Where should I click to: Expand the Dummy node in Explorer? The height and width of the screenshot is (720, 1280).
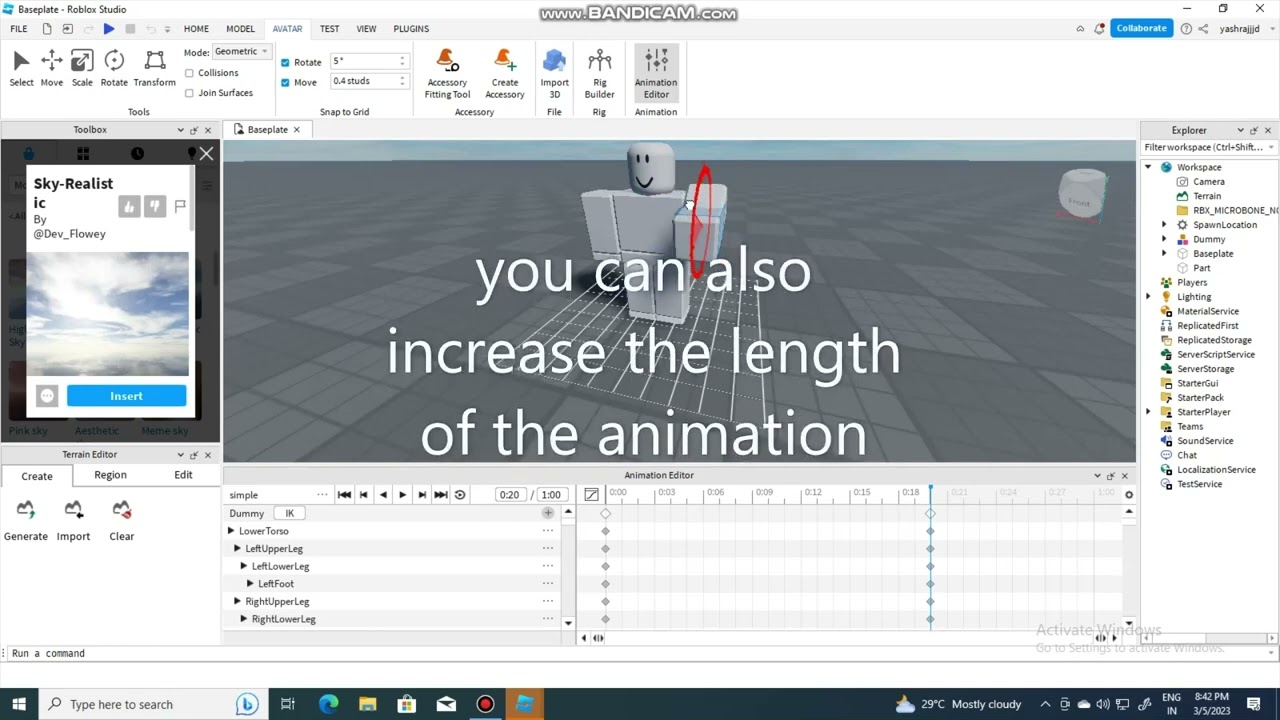pyautogui.click(x=1163, y=239)
